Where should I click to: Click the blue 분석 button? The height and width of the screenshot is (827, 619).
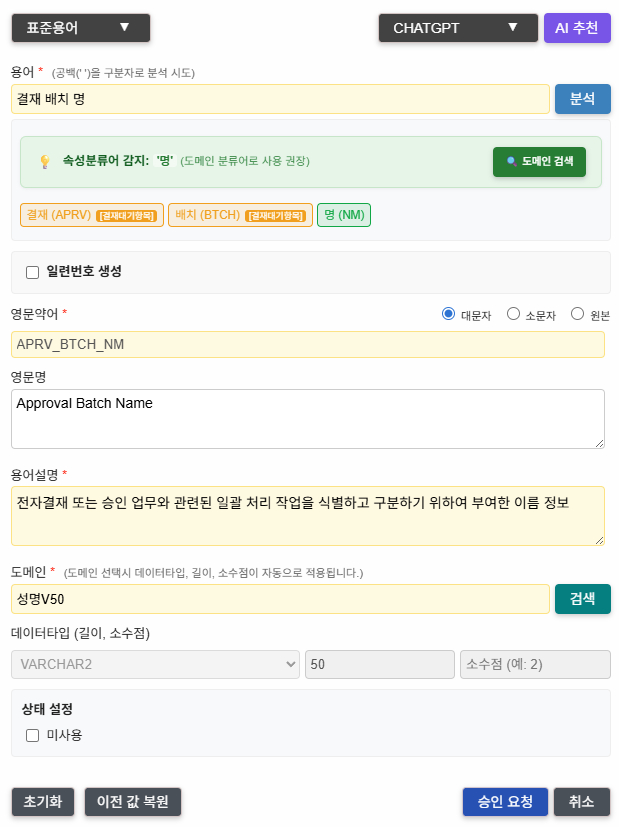(583, 99)
